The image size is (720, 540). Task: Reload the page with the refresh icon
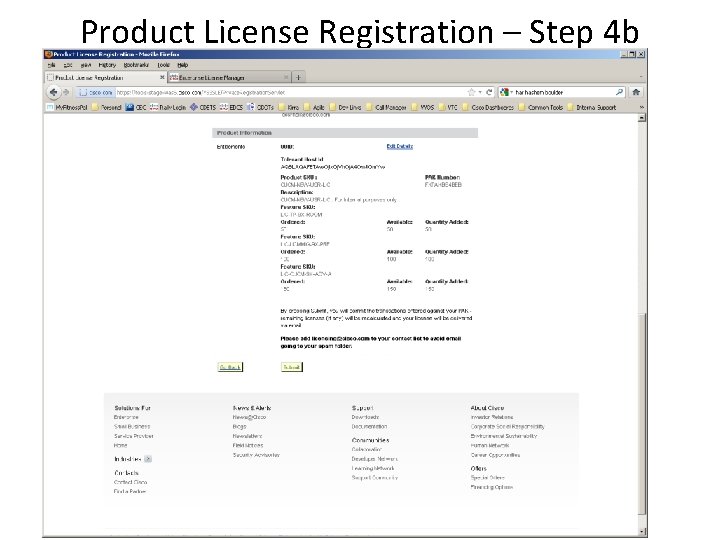(x=489, y=92)
